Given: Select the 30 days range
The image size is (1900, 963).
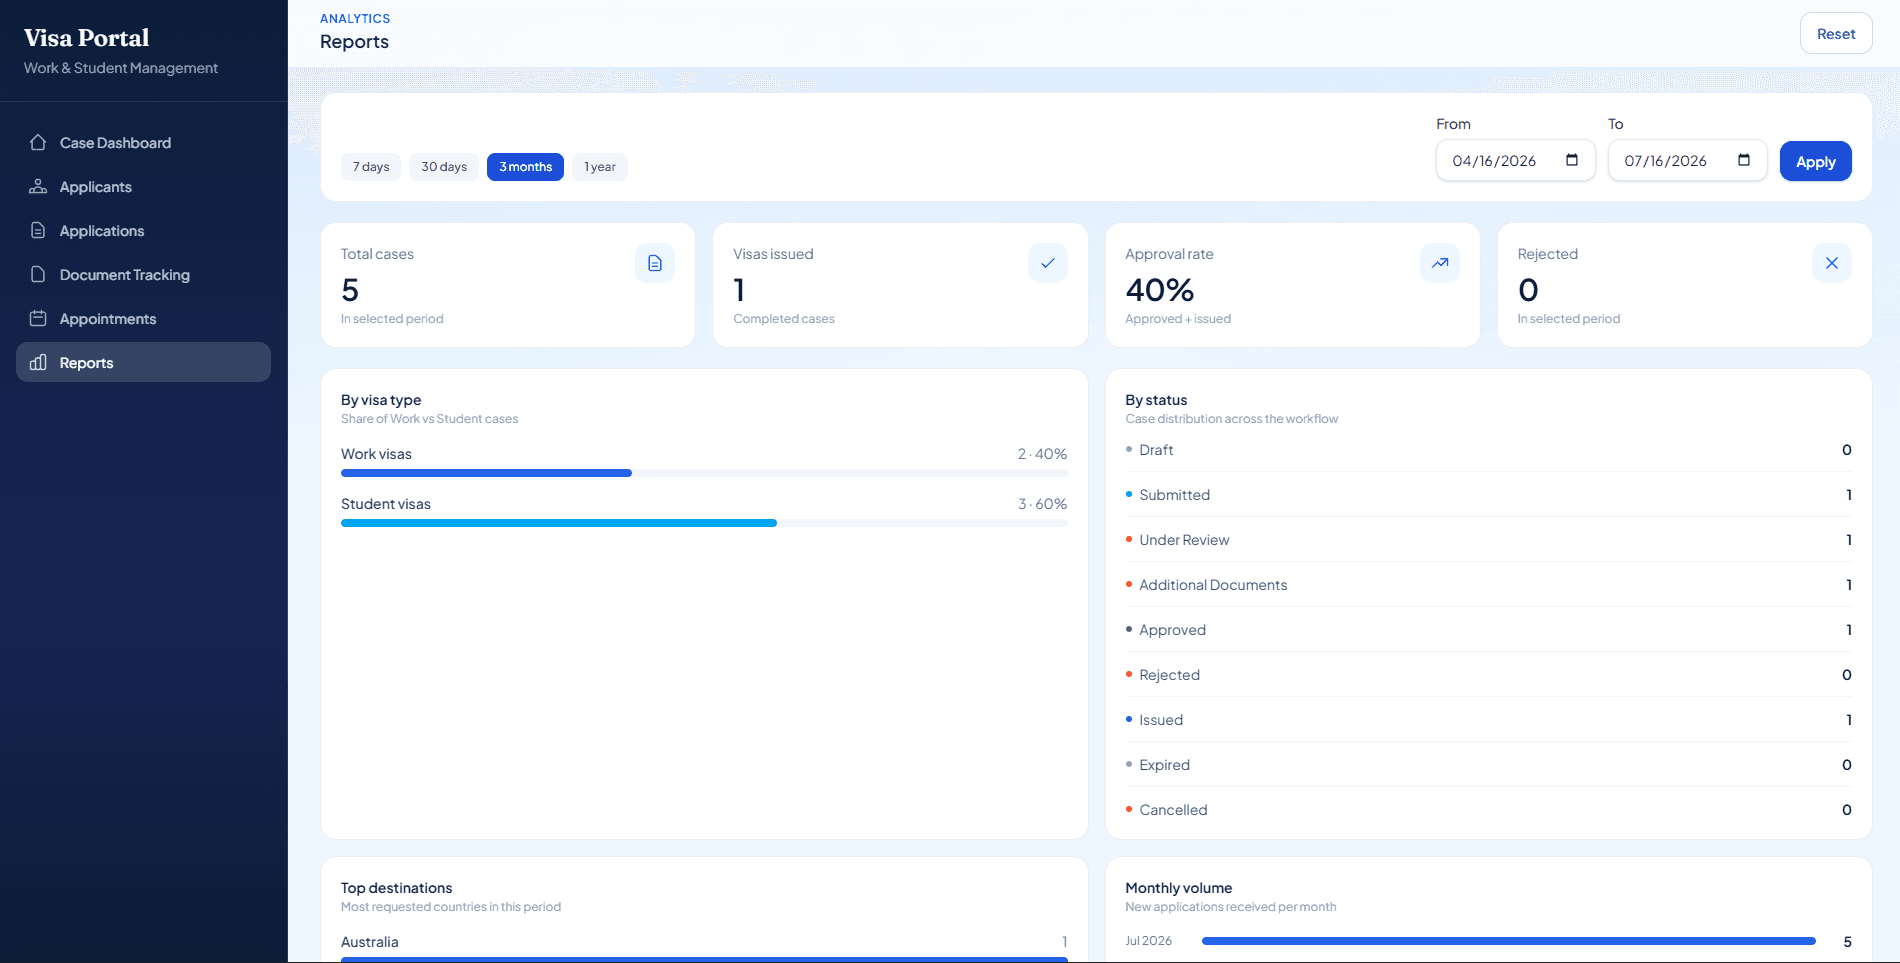Looking at the screenshot, I should tap(444, 167).
